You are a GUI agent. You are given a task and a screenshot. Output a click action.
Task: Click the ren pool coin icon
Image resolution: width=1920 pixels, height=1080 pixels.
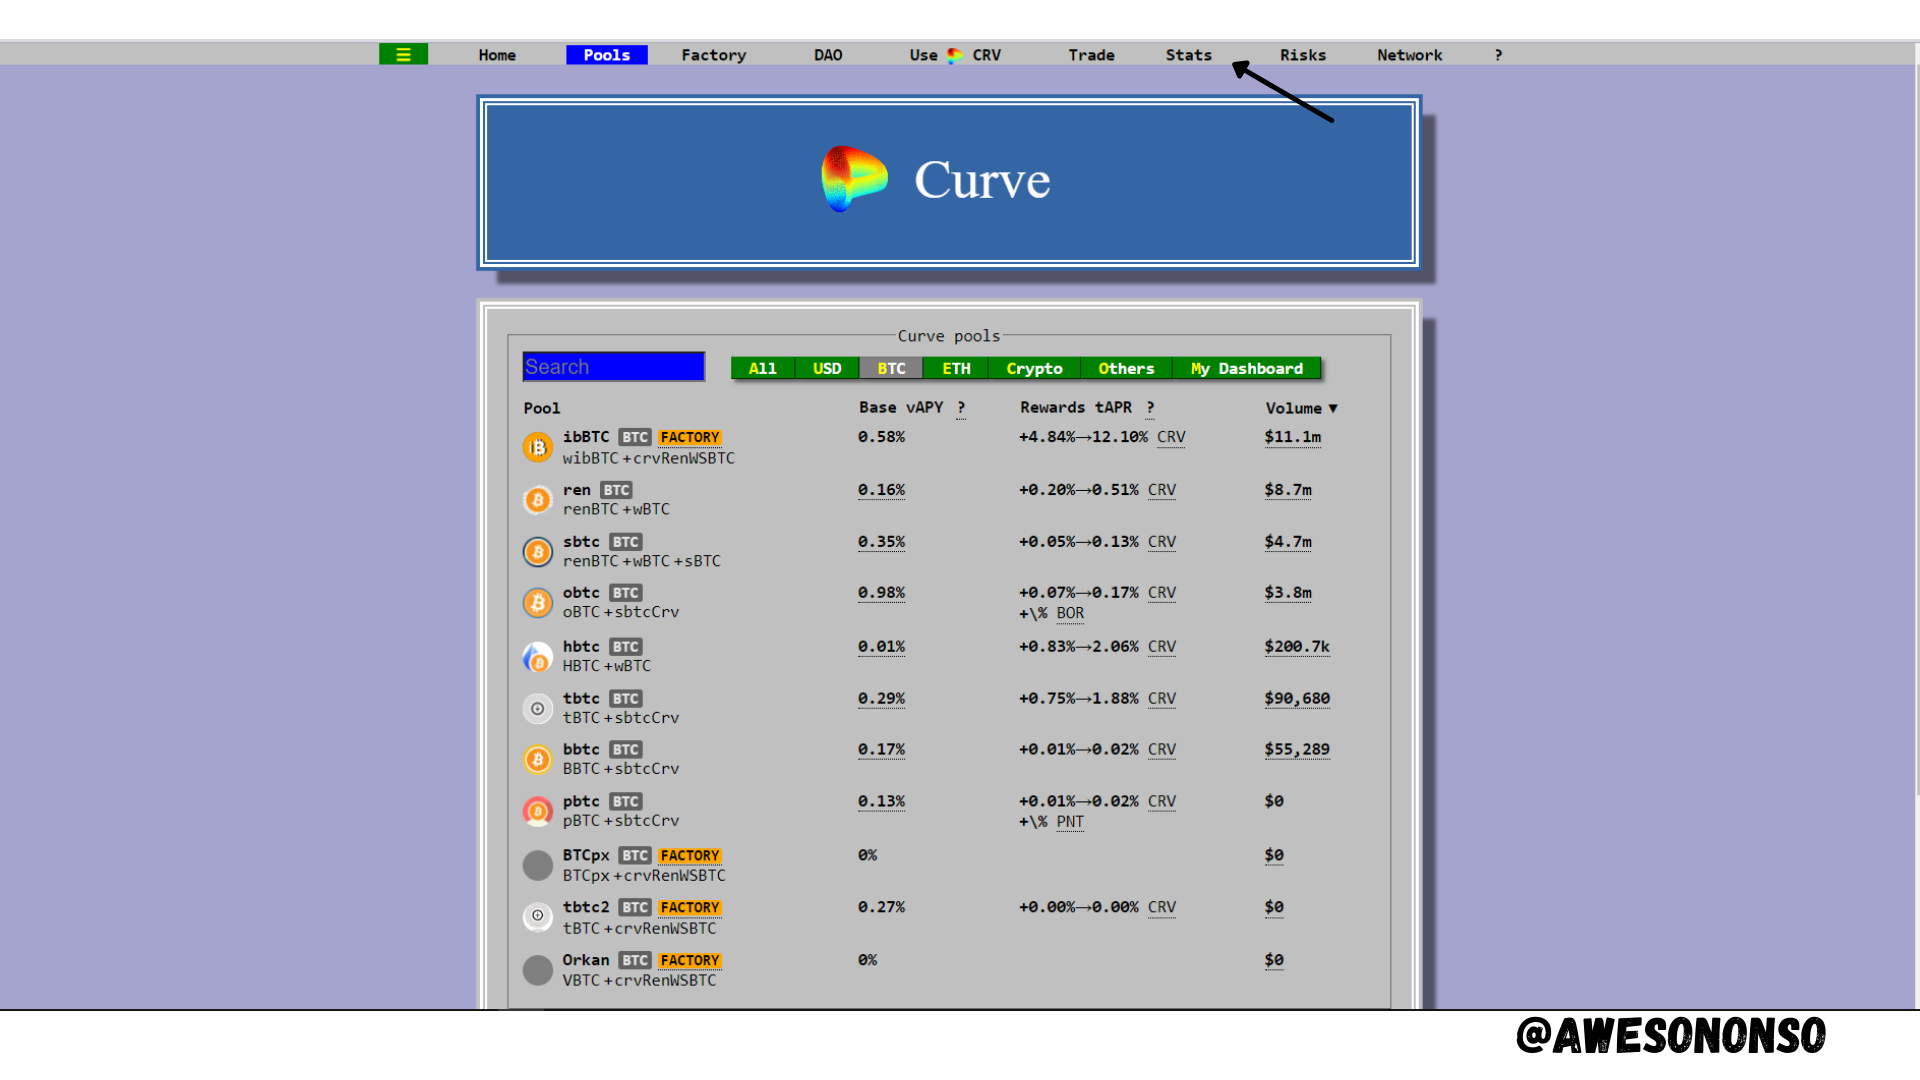point(538,500)
